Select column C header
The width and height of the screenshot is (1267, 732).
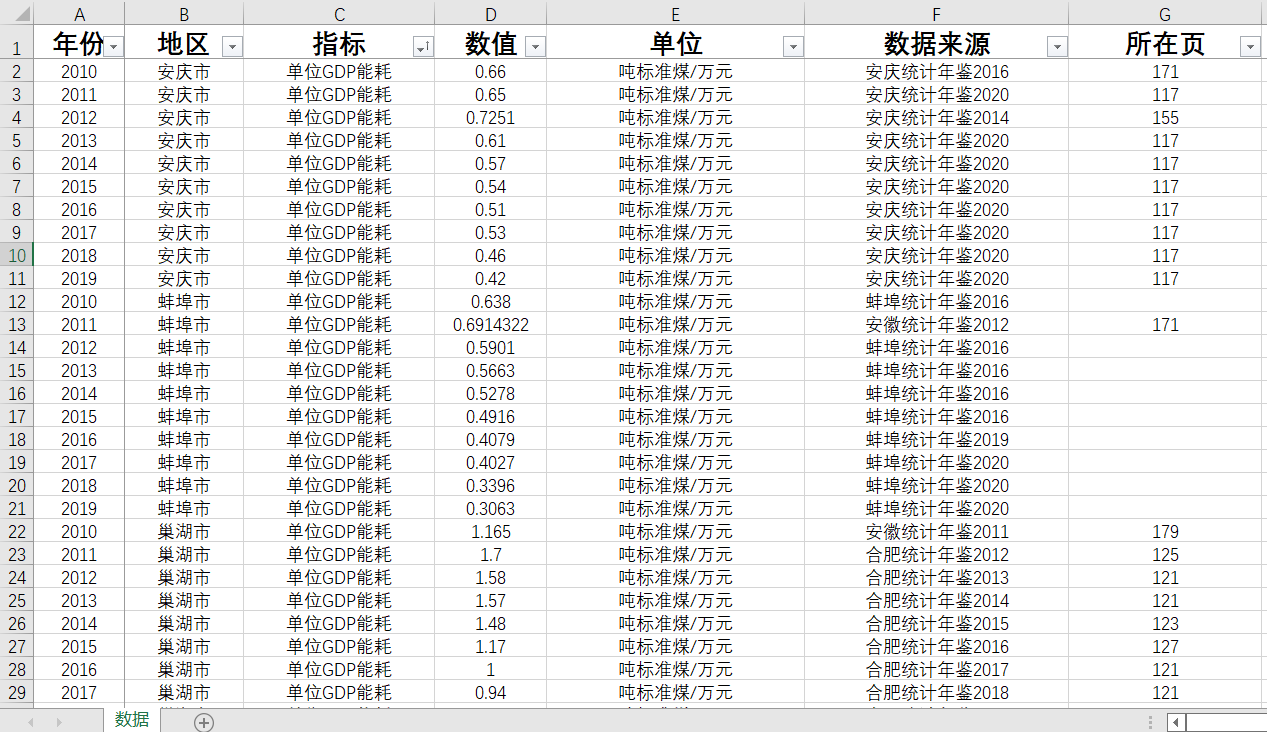click(x=339, y=14)
